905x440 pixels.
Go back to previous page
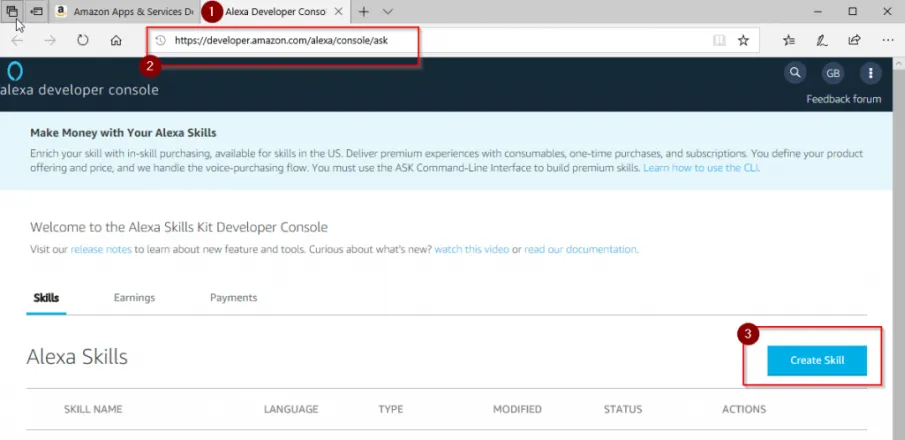(x=17, y=40)
